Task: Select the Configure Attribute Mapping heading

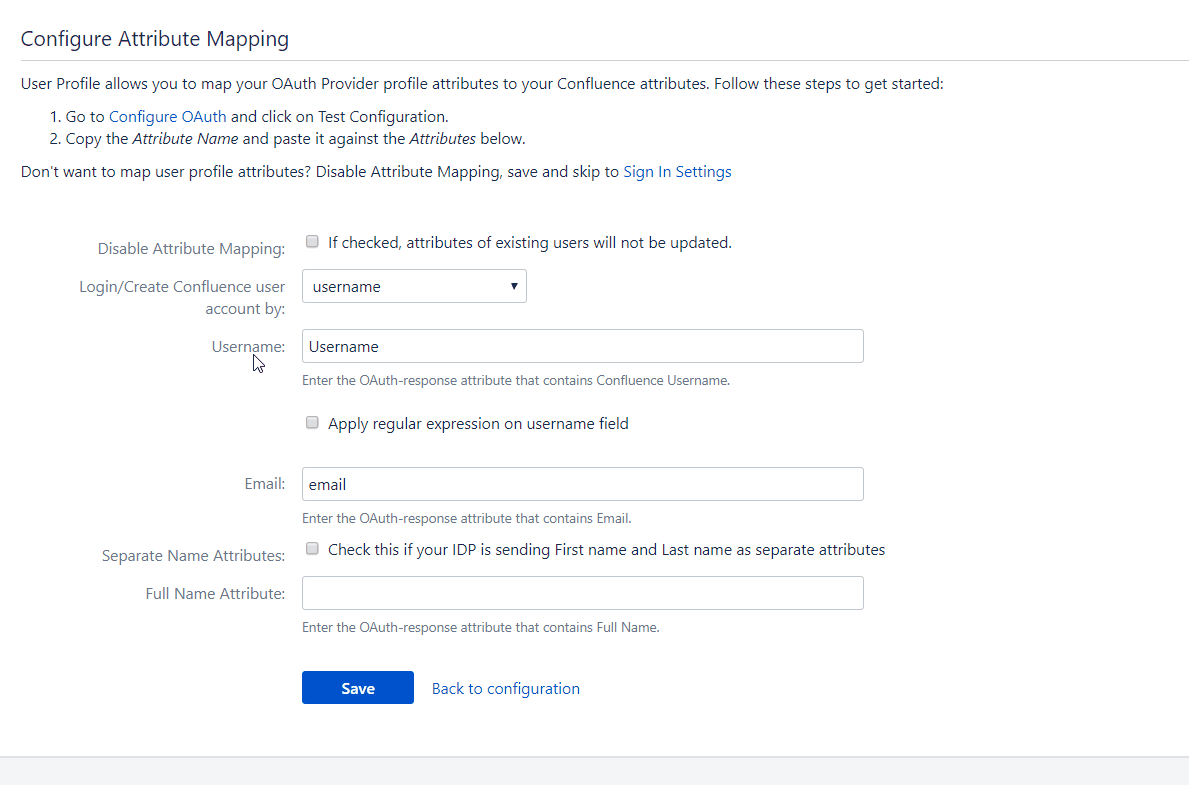Action: (x=155, y=39)
